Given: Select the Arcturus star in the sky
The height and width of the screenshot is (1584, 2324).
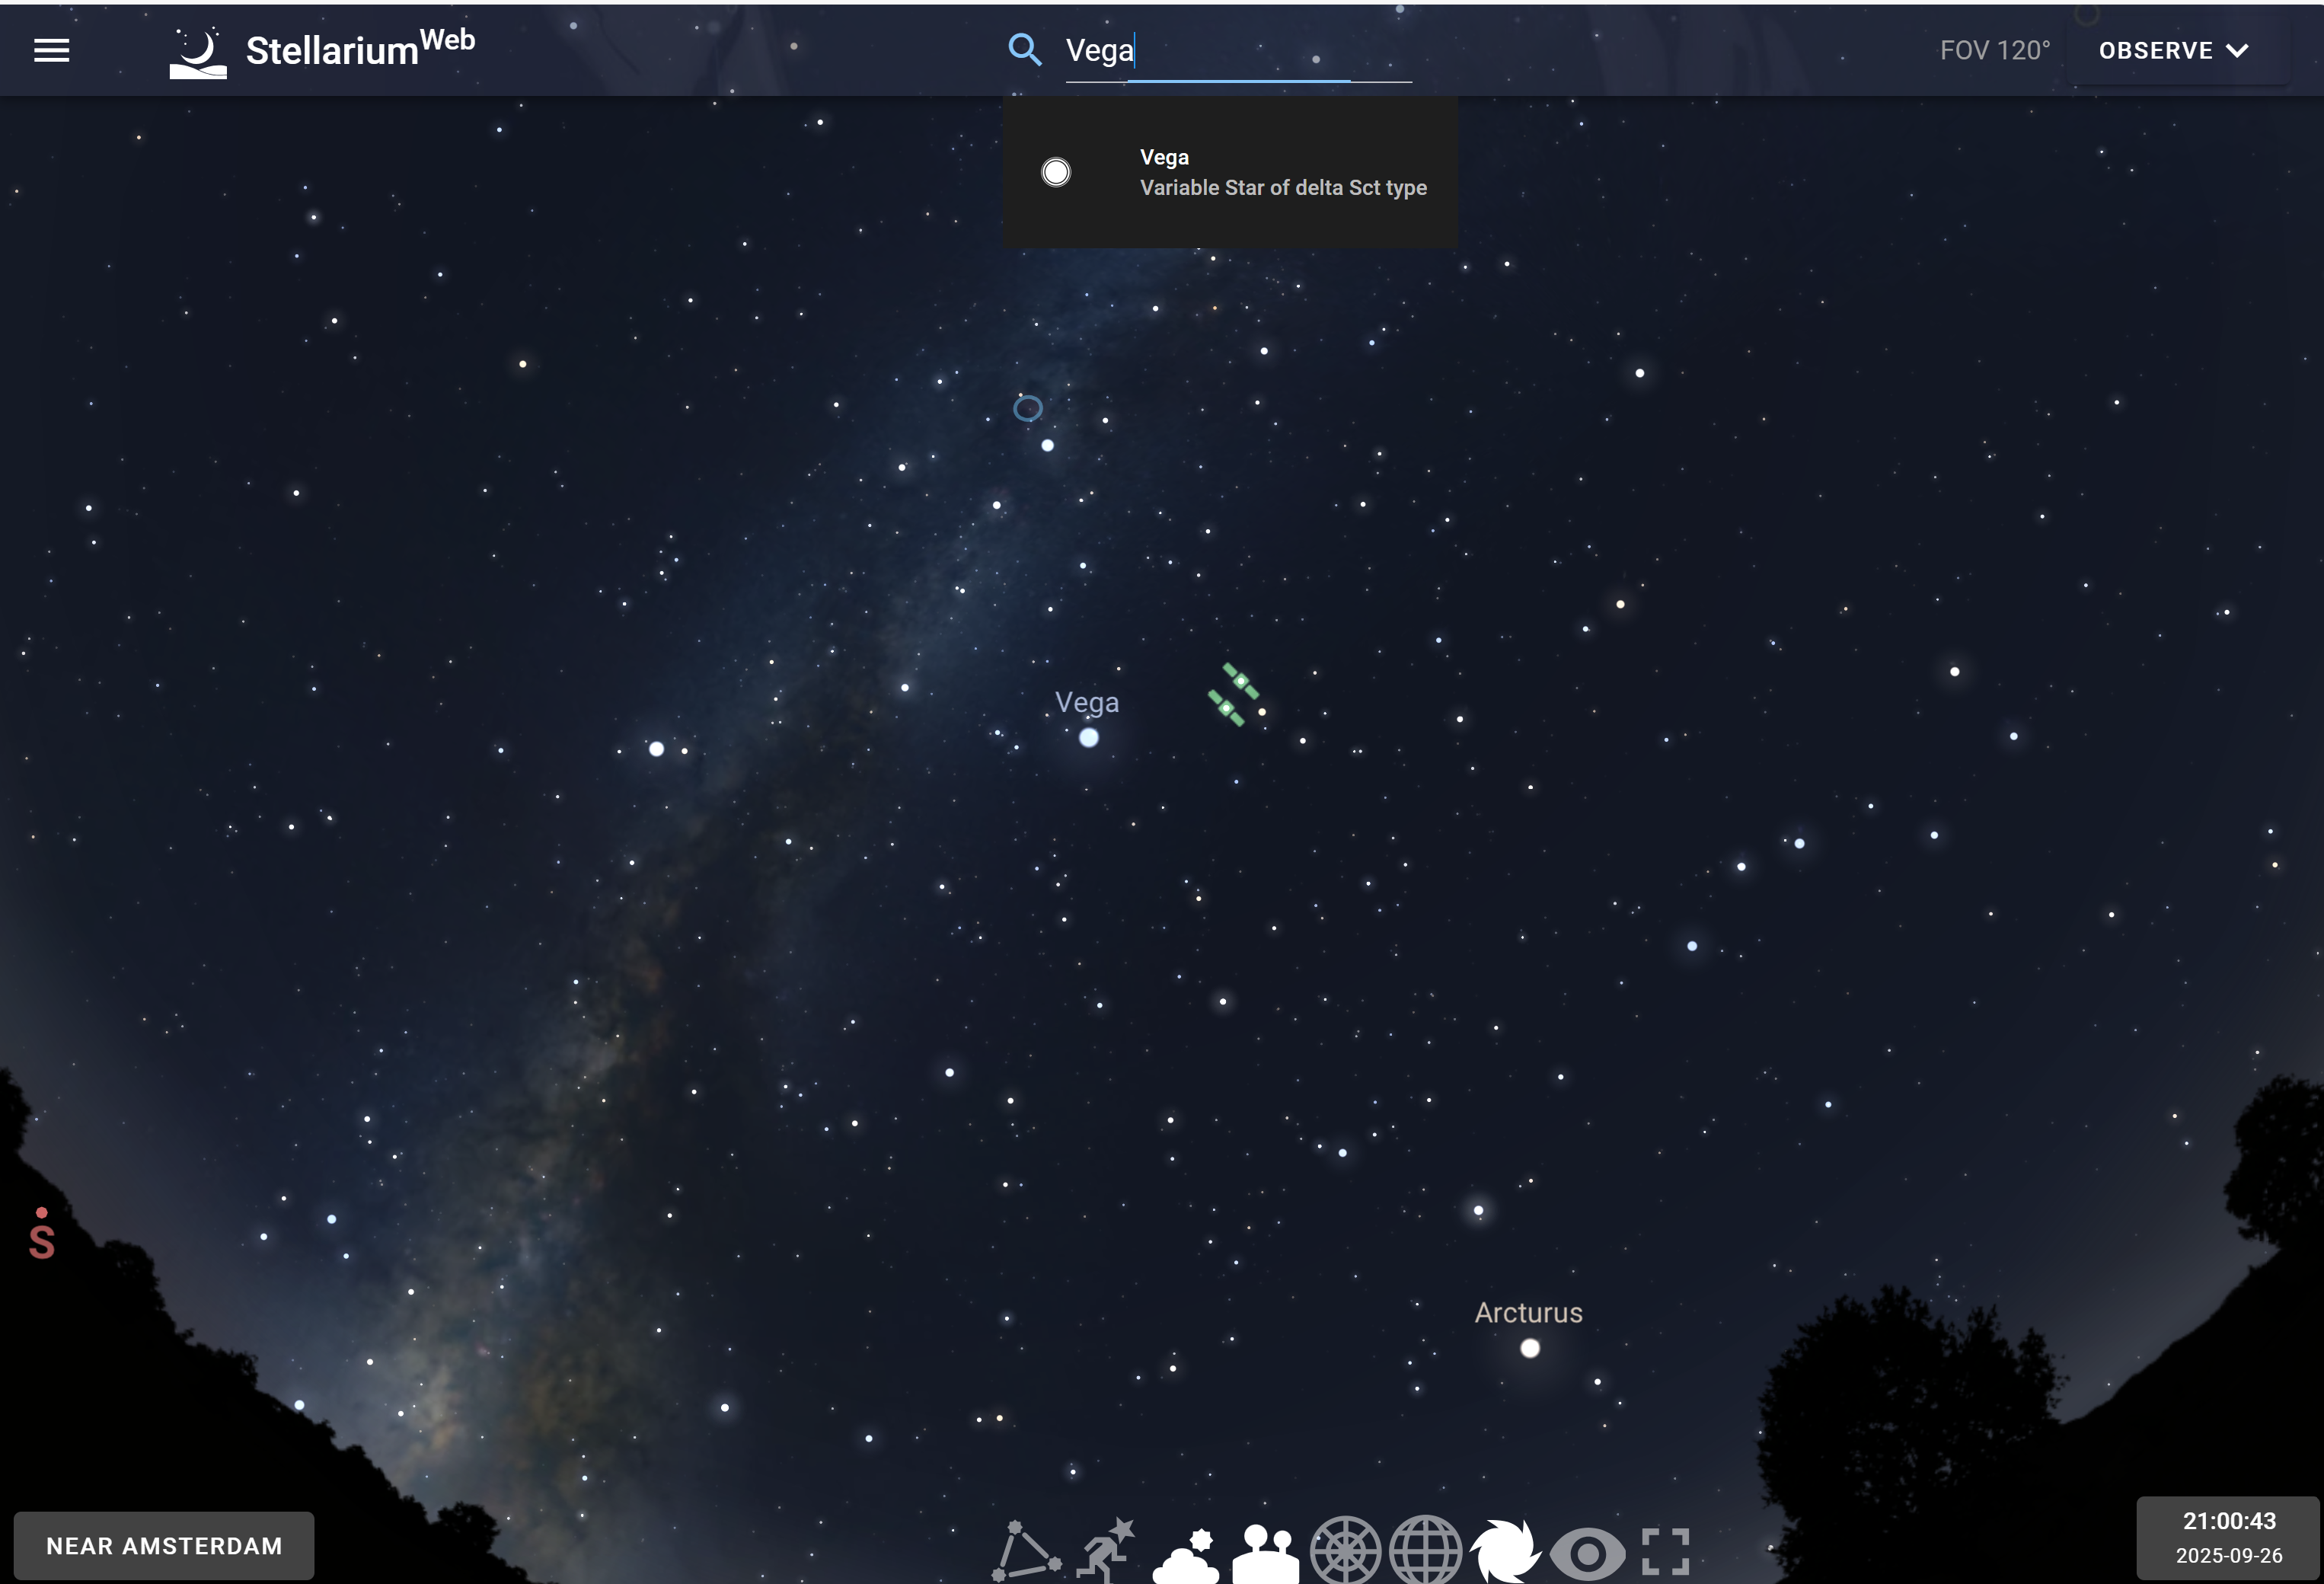Looking at the screenshot, I should 1530,1349.
